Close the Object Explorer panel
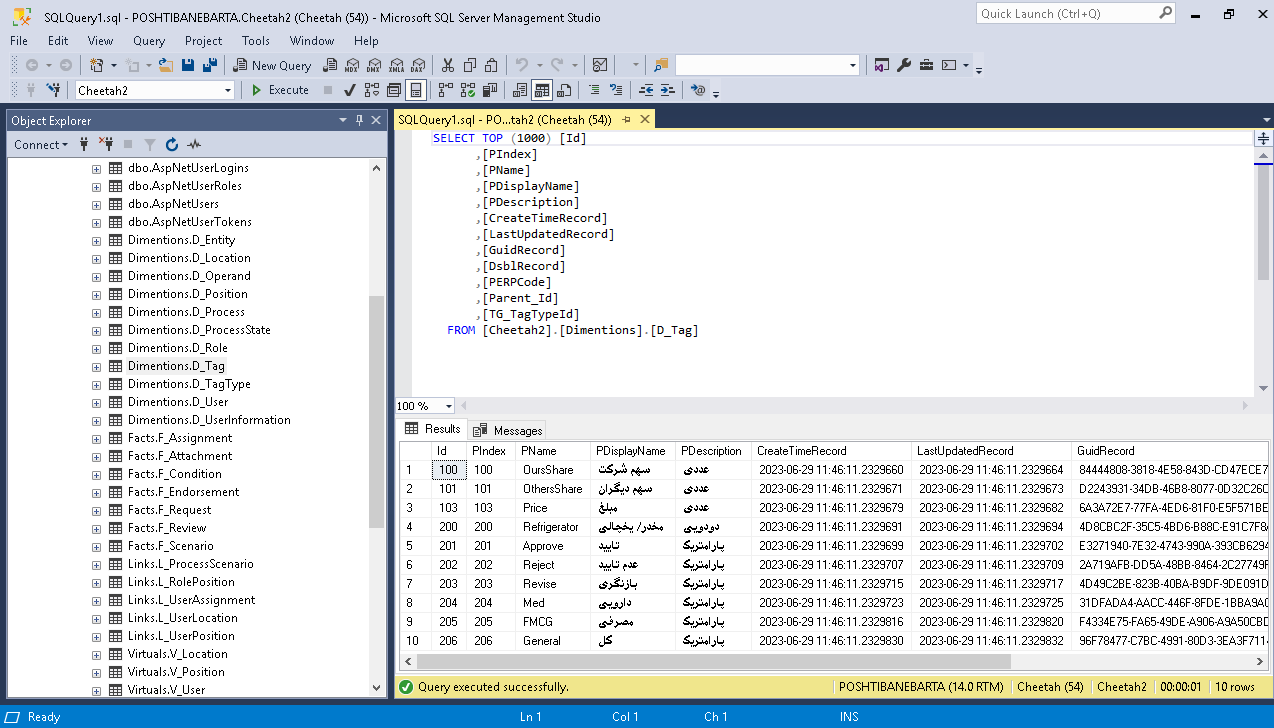Screen dimensions: 1274x728 pos(377,120)
